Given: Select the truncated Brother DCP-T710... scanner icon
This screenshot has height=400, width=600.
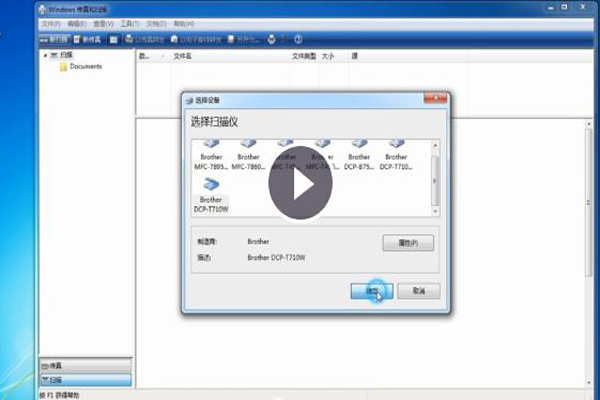Looking at the screenshot, I should [x=396, y=155].
